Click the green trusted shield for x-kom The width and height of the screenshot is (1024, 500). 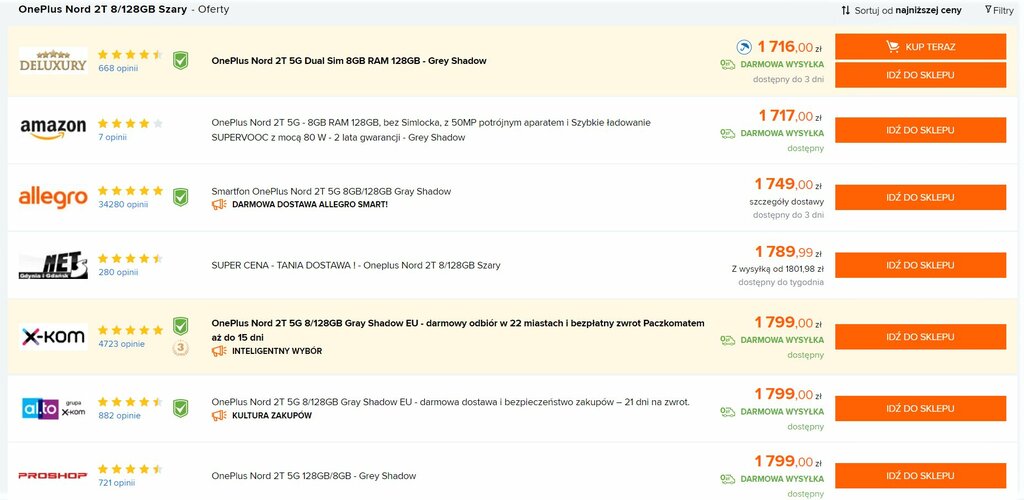pyautogui.click(x=180, y=326)
